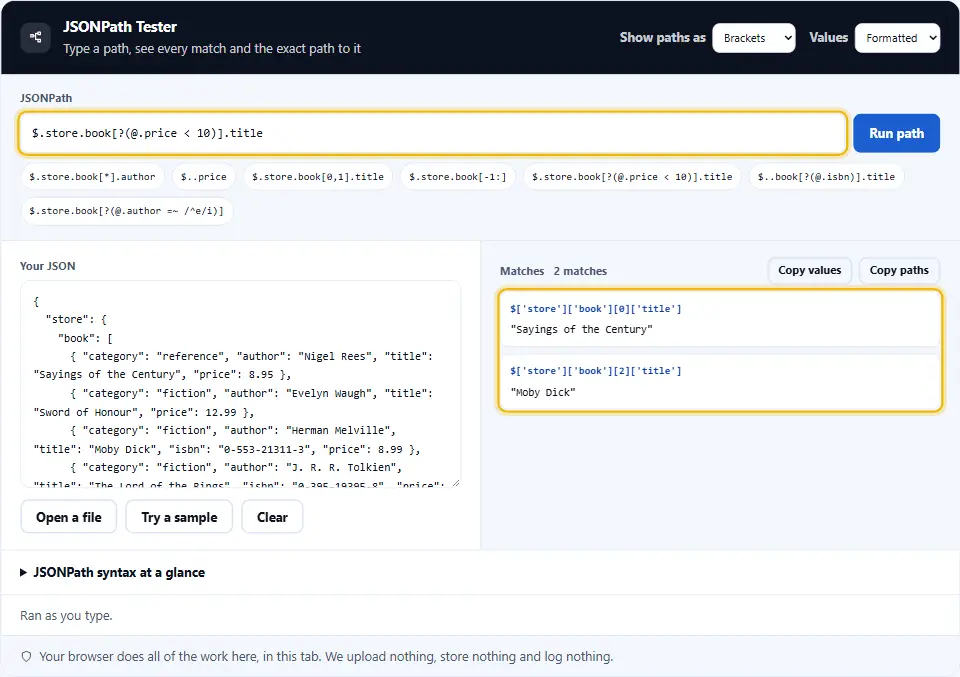The image size is (960, 677).
Task: Click the Ran as you type status text
Action: pos(66,616)
